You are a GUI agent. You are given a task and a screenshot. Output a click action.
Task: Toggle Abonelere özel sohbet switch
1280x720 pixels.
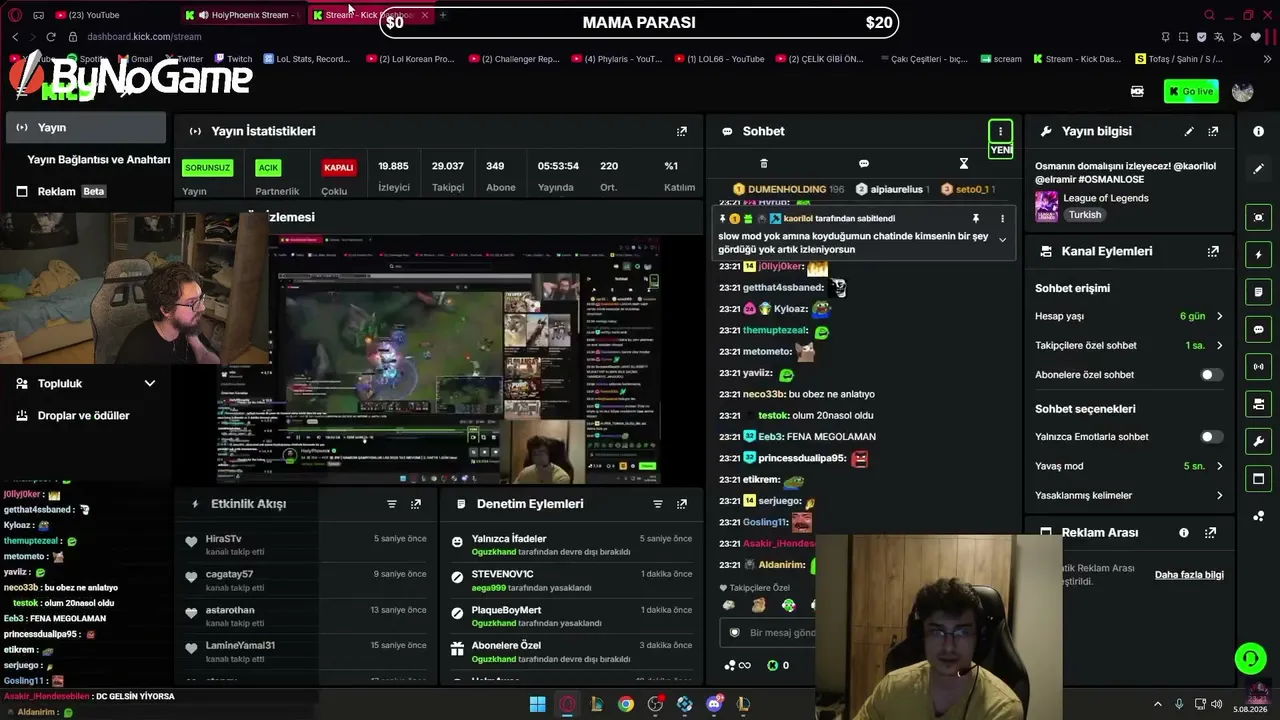pyautogui.click(x=1210, y=375)
